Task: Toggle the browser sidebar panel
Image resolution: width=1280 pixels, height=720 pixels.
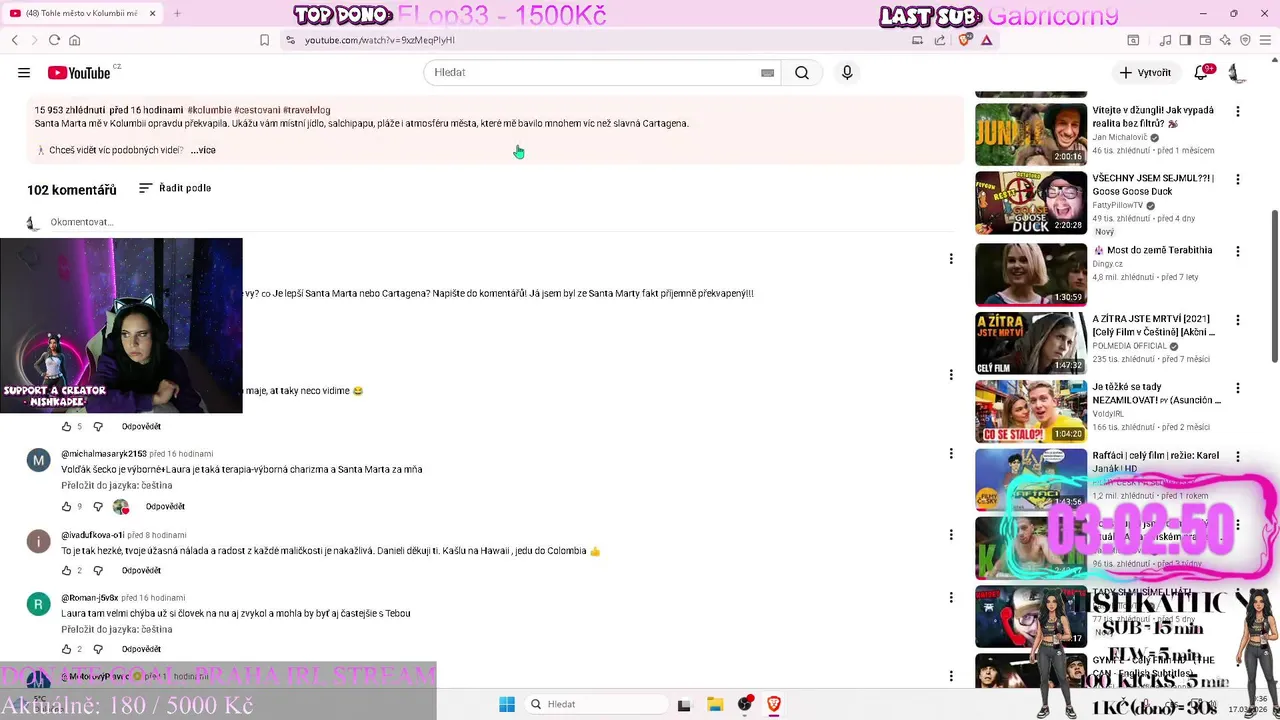Action: [1185, 40]
